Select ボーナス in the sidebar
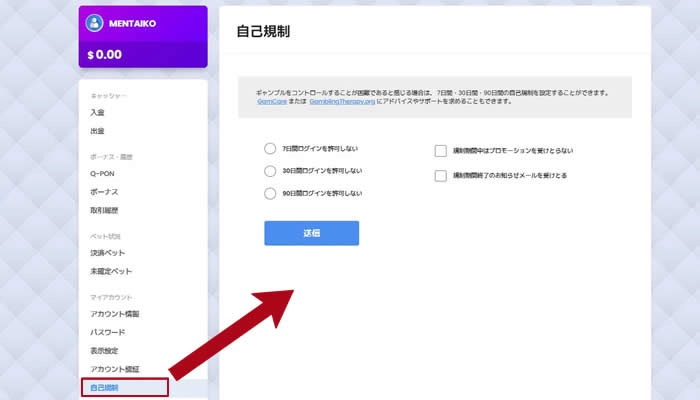 104,191
